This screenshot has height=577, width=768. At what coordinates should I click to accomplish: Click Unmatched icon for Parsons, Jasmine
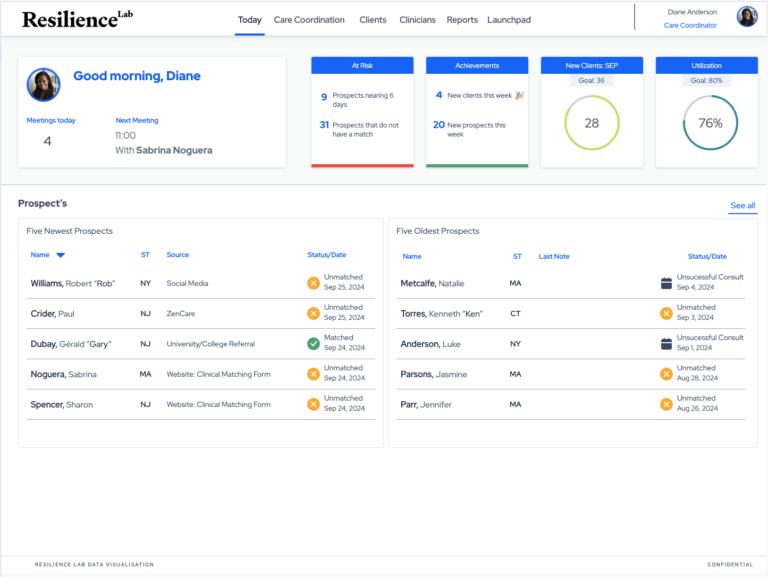pos(666,374)
